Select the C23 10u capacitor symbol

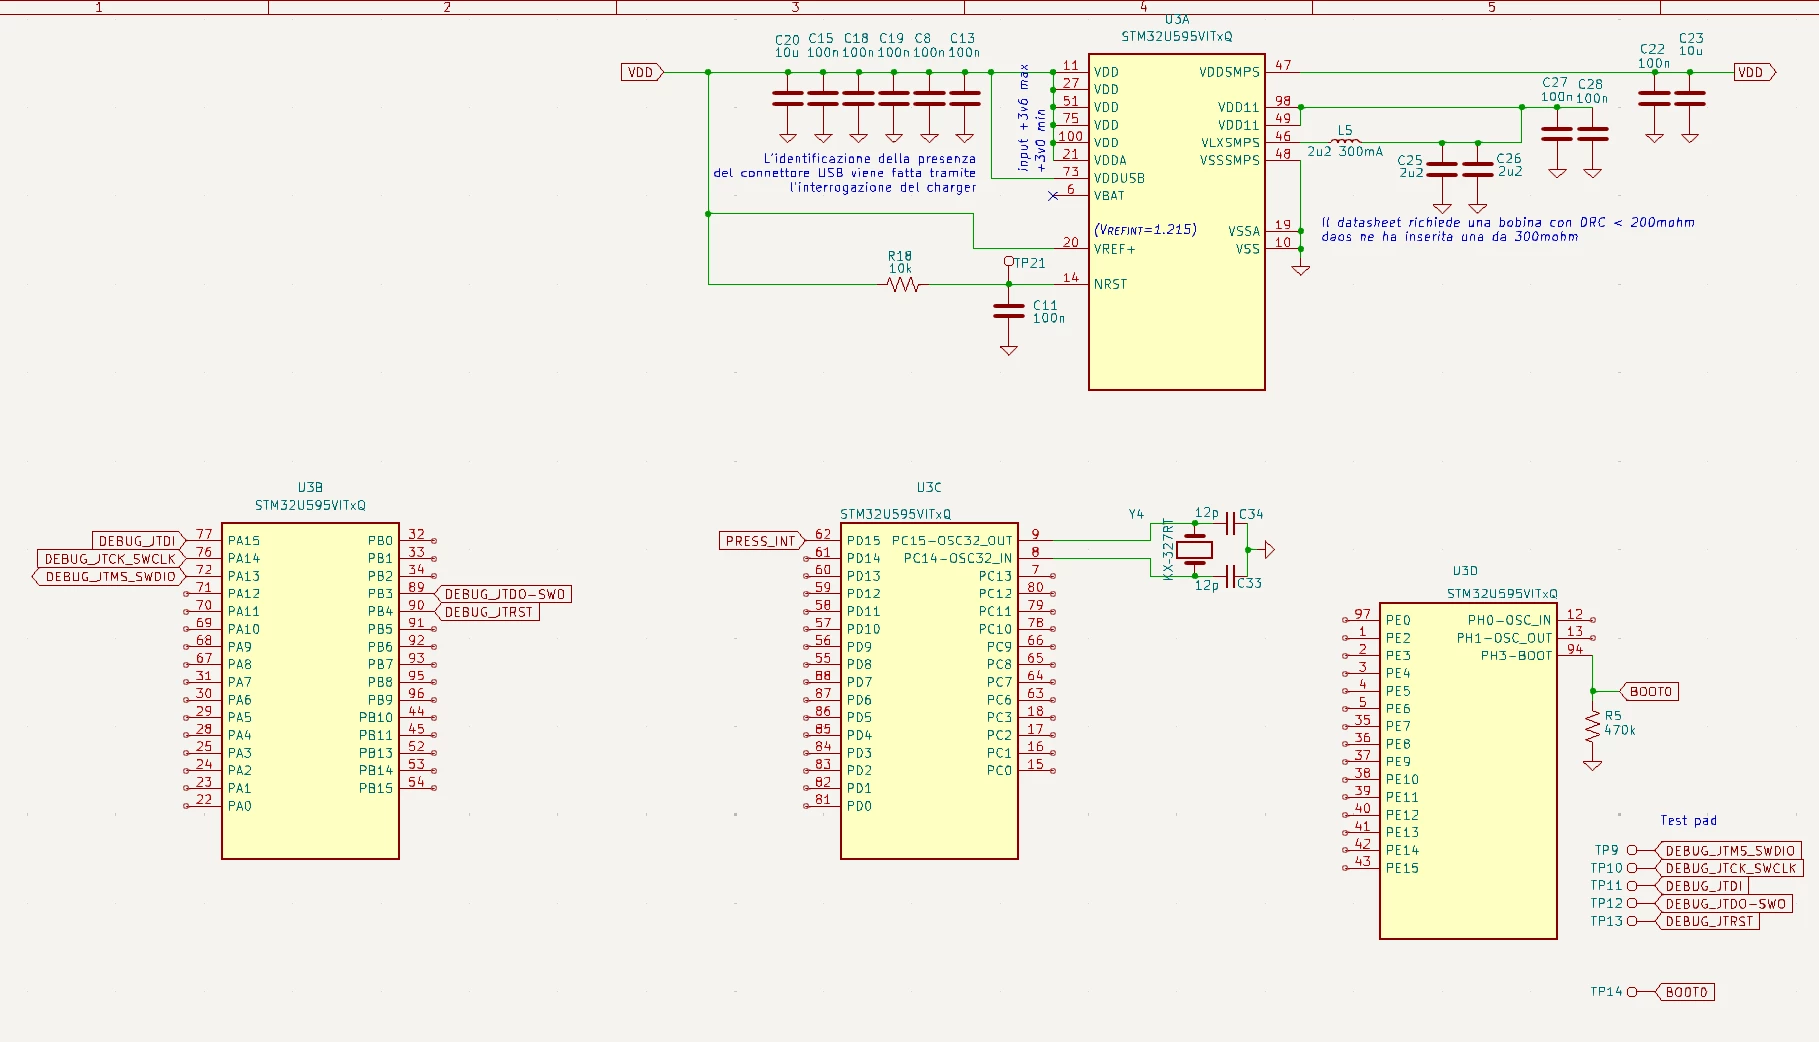pos(1690,98)
